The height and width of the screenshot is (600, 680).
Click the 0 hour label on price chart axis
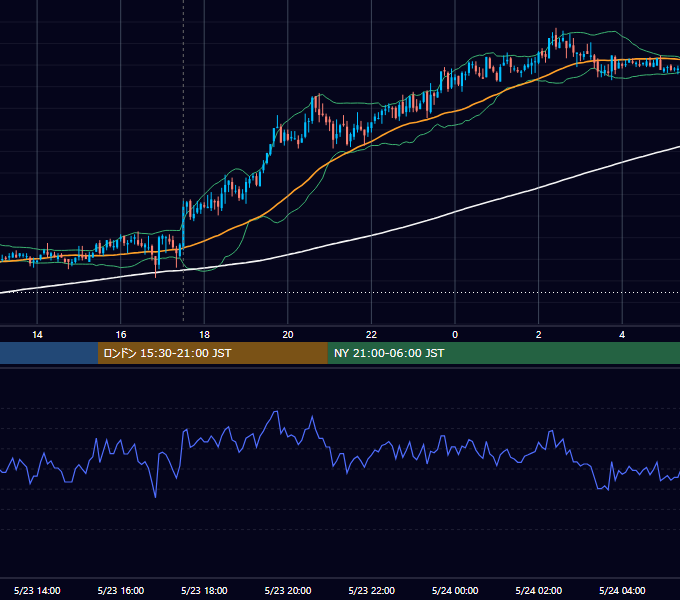pyautogui.click(x=455, y=335)
